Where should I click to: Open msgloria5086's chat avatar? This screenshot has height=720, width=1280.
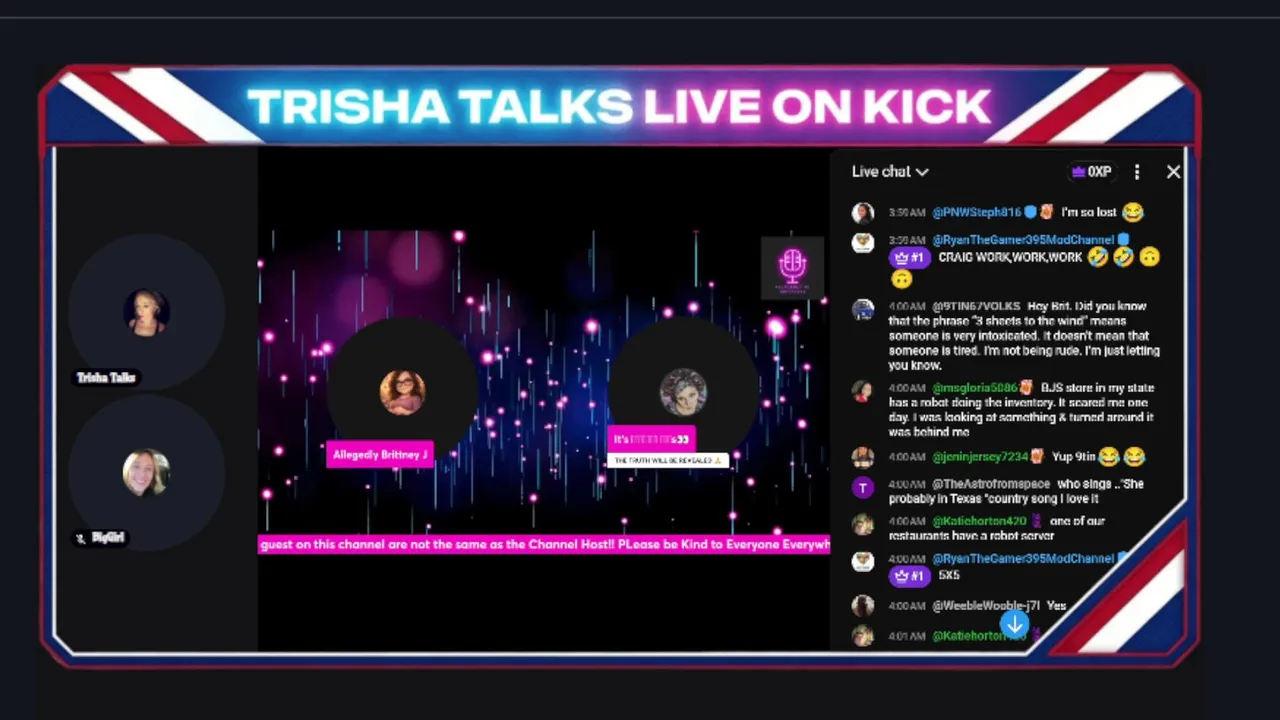pyautogui.click(x=863, y=391)
